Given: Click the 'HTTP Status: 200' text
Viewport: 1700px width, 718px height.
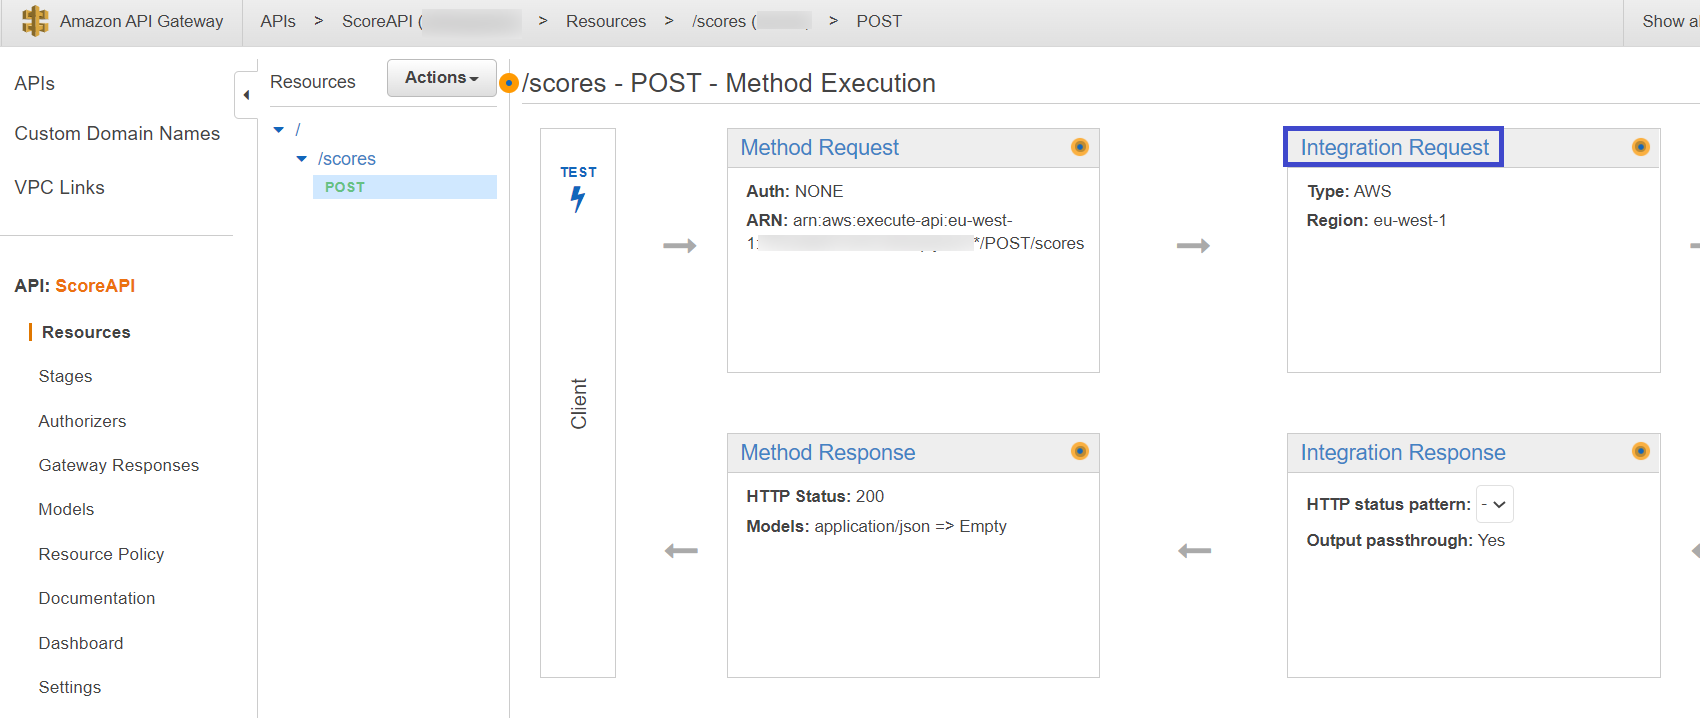Looking at the screenshot, I should 815,496.
